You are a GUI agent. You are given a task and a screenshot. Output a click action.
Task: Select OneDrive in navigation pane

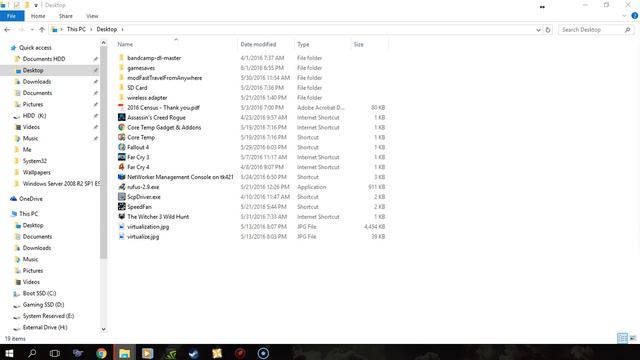click(x=31, y=199)
